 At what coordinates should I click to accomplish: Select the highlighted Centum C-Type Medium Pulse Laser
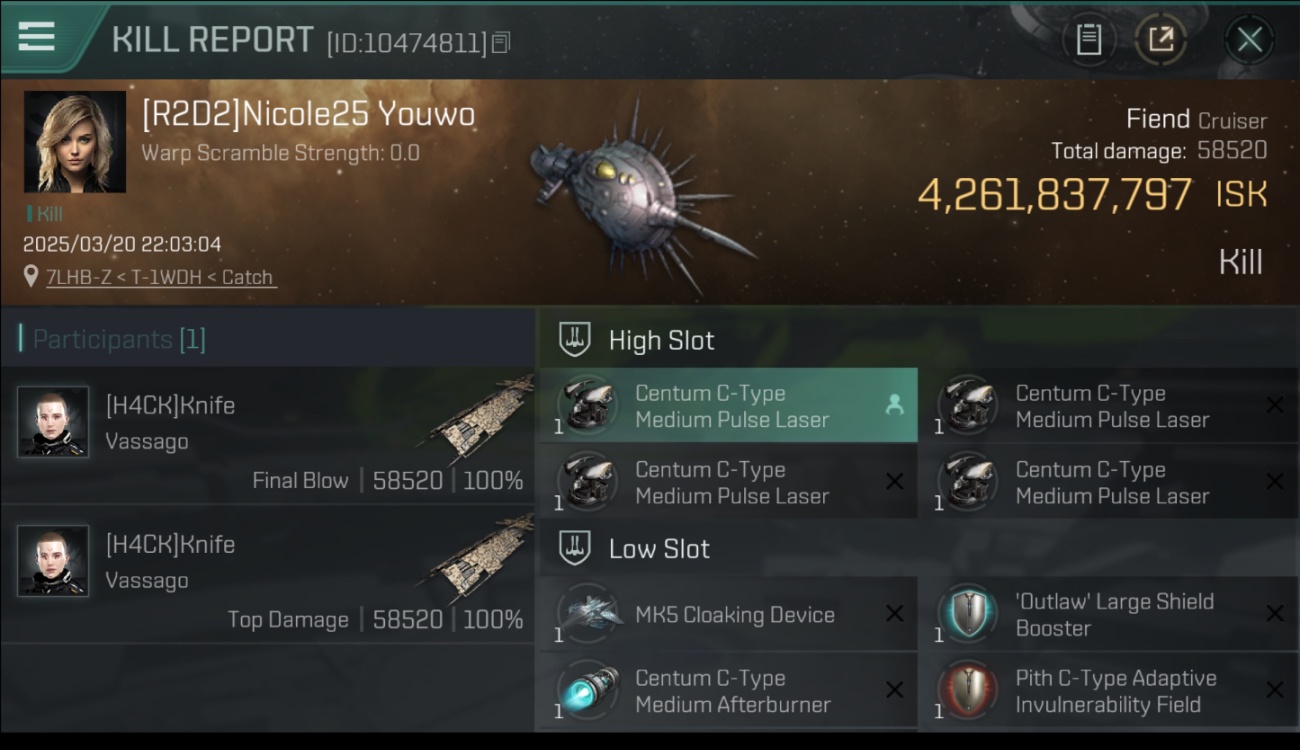click(x=728, y=405)
